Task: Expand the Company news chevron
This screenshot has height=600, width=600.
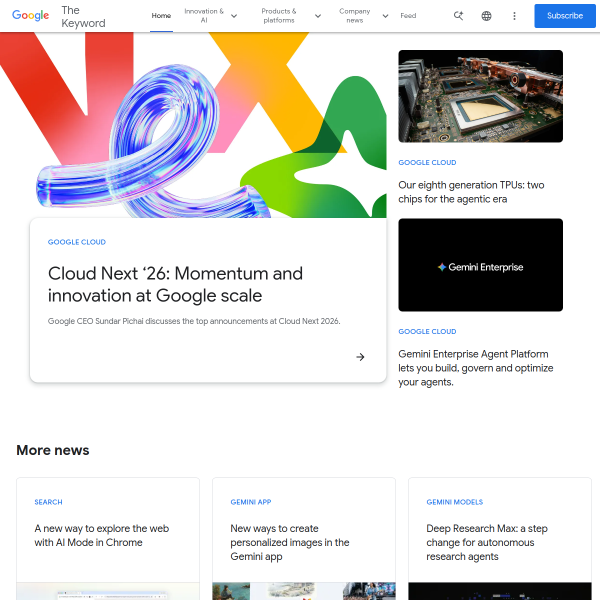Action: click(x=385, y=16)
